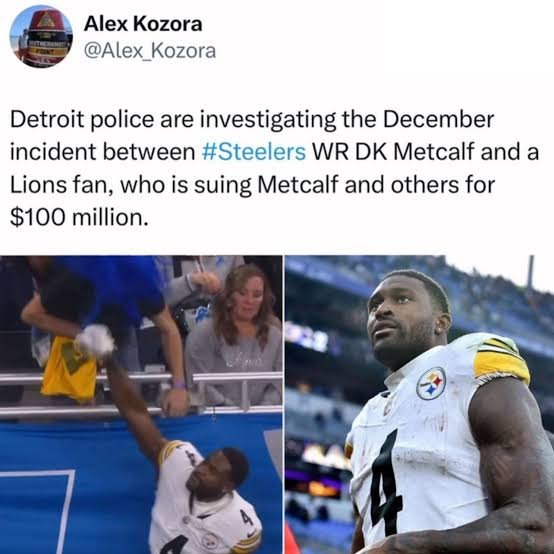Image resolution: width=554 pixels, height=554 pixels.
Task: Click the words "Lions fan" in the tweet
Action: click(57, 184)
